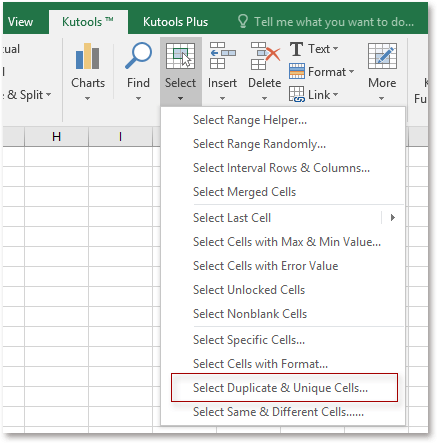Choose Select Cells with Format
Screen dimensions: 437x443
[x=283, y=364]
